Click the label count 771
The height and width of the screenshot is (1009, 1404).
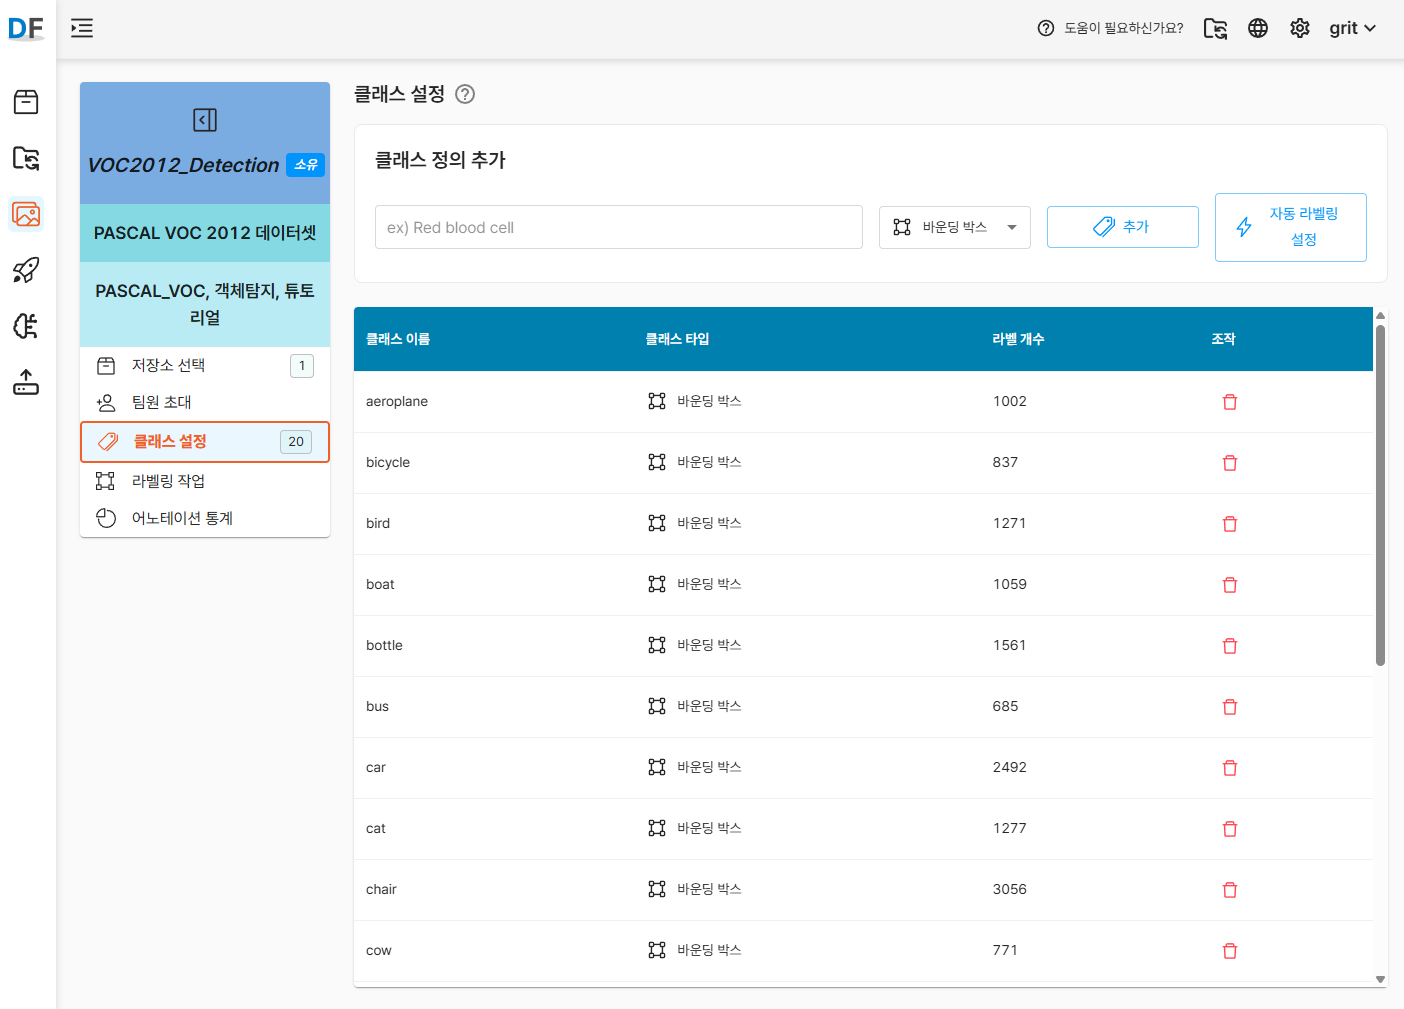point(1005,951)
